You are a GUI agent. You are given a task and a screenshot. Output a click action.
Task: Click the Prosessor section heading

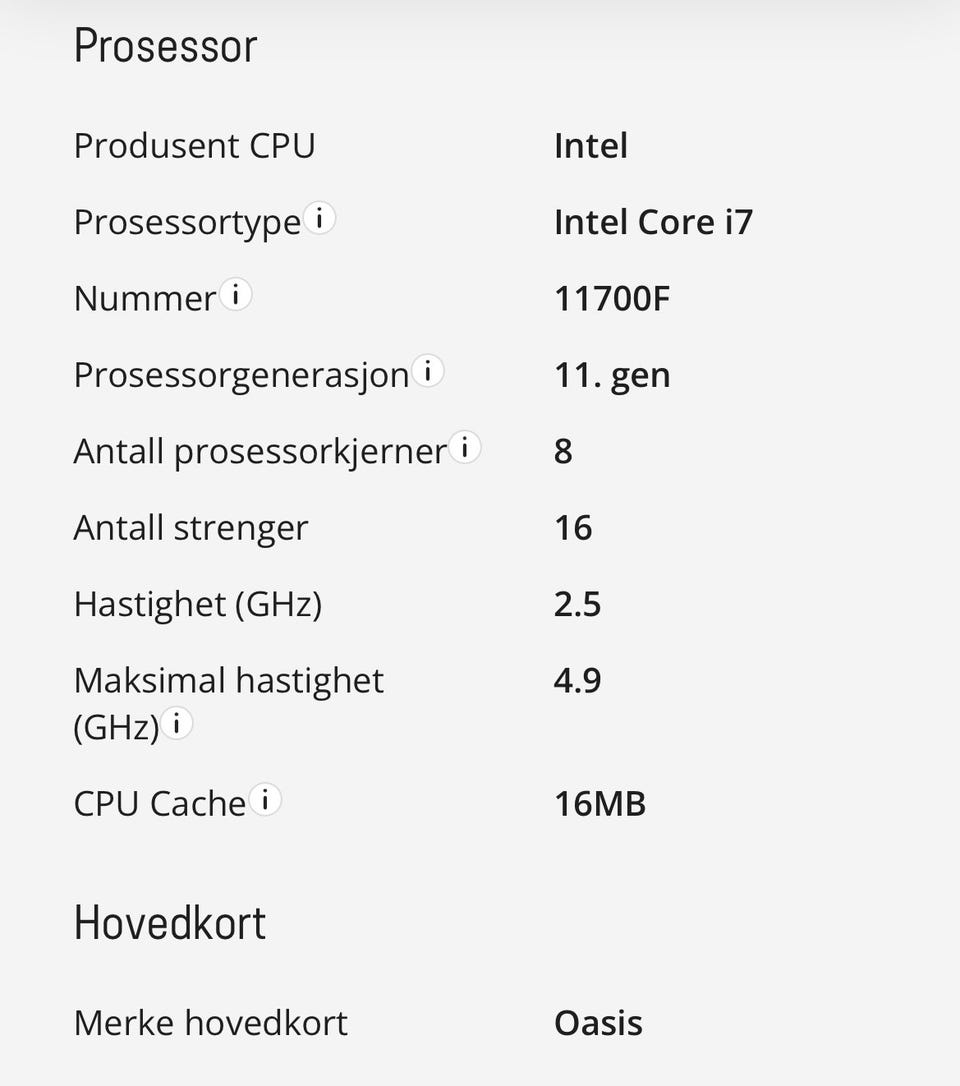tap(166, 46)
